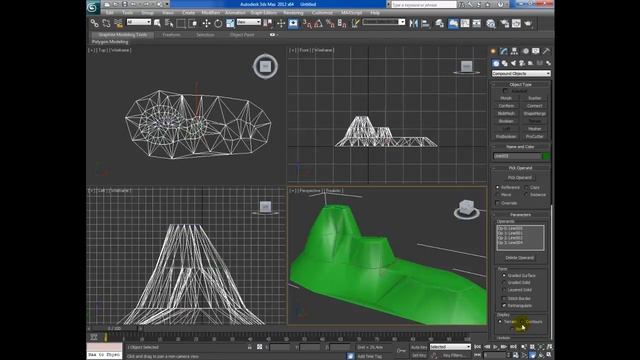The width and height of the screenshot is (640, 360).
Task: Open the Customize menu
Action: [x=322, y=13]
